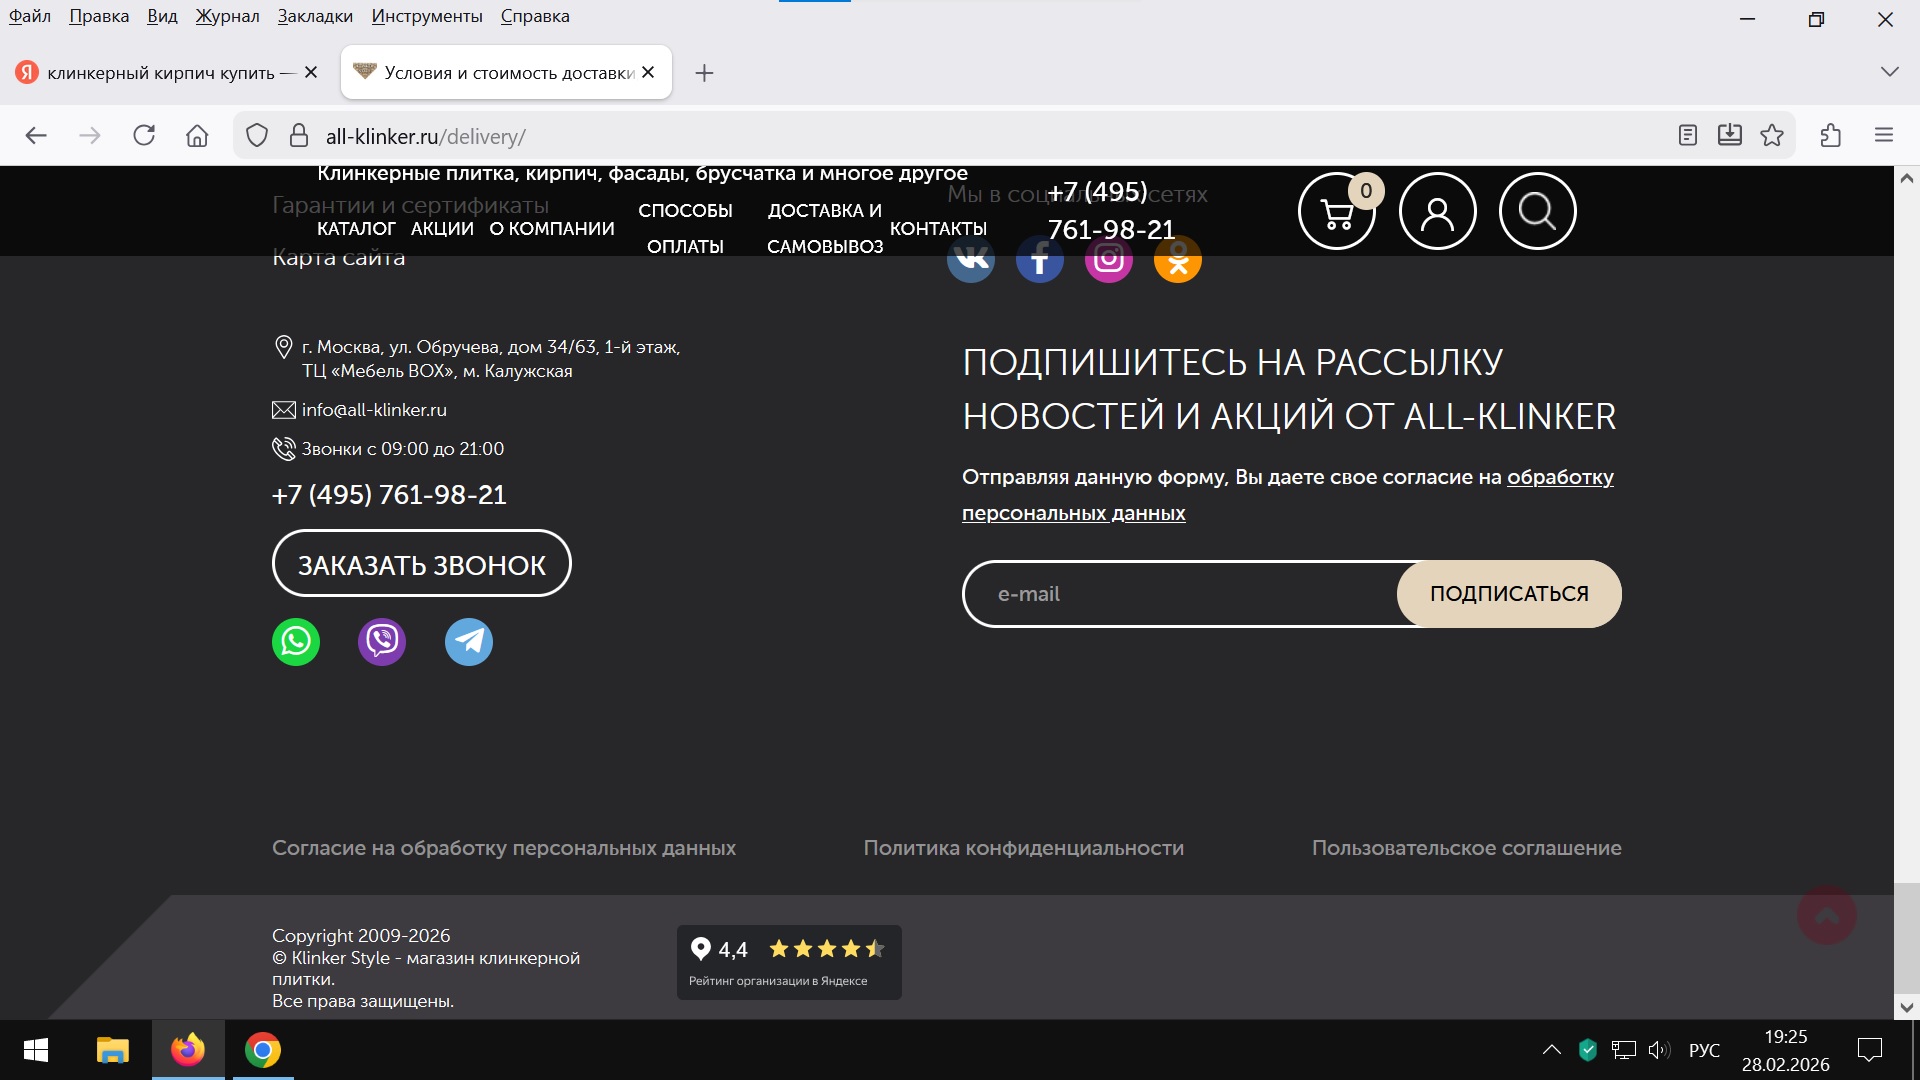This screenshot has width=1920, height=1080.
Task: Bookmark this page with the star icon
Action: 1772,135
